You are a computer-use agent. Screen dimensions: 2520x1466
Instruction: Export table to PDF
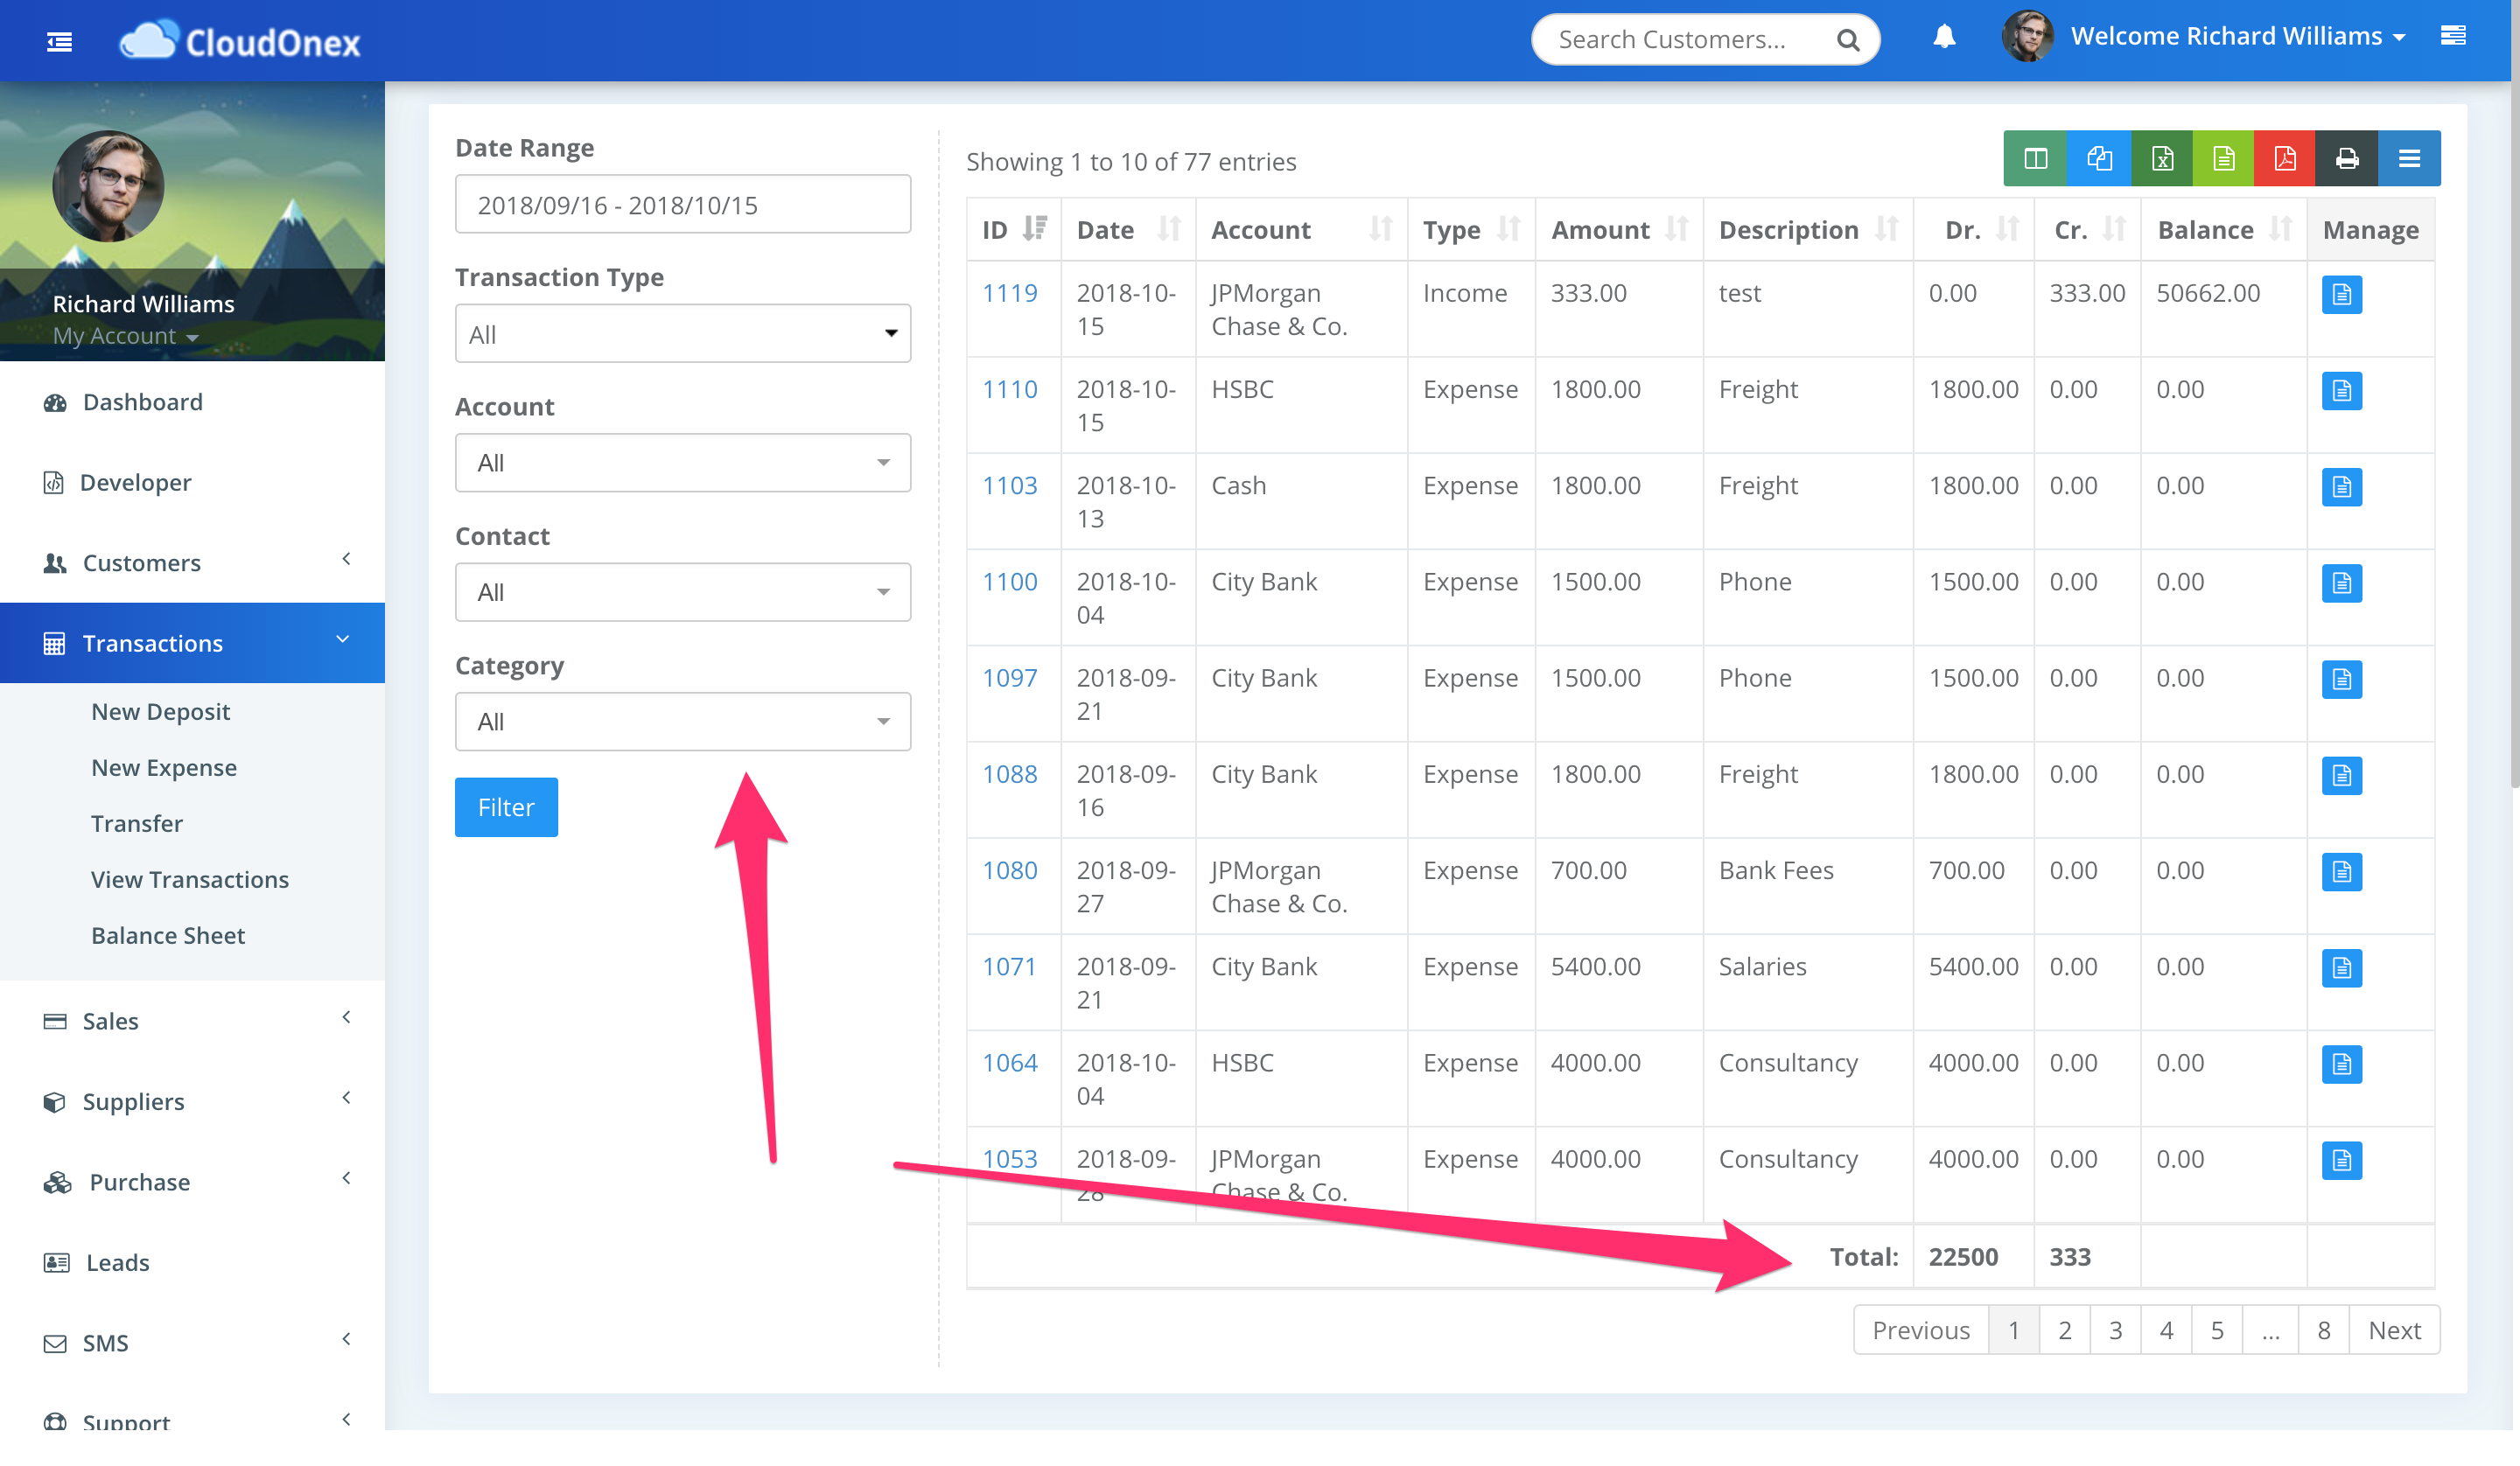click(2284, 158)
